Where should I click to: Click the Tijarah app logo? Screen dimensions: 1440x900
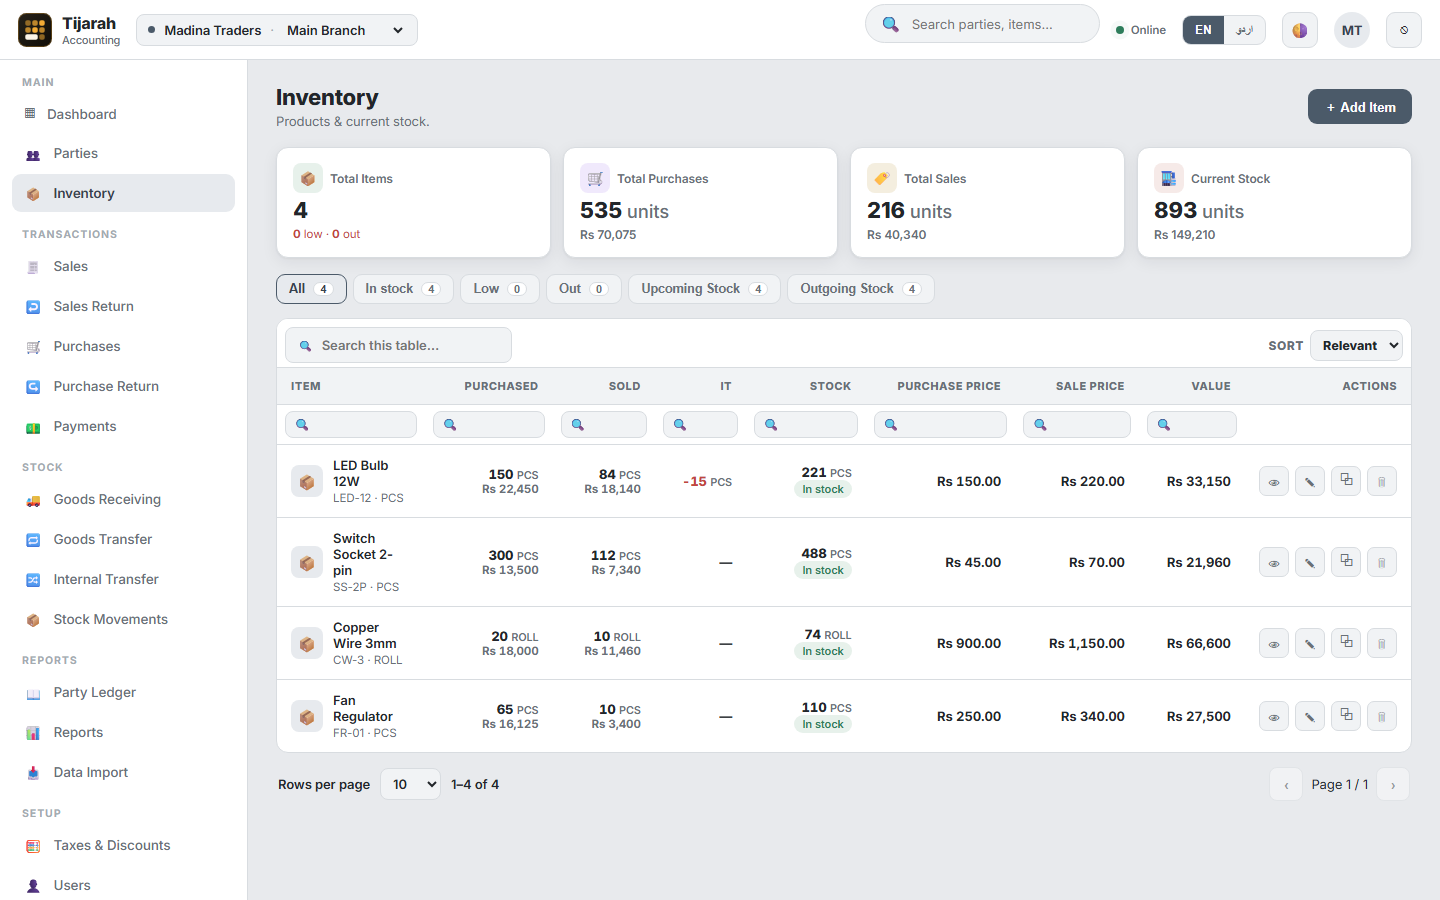[35, 30]
